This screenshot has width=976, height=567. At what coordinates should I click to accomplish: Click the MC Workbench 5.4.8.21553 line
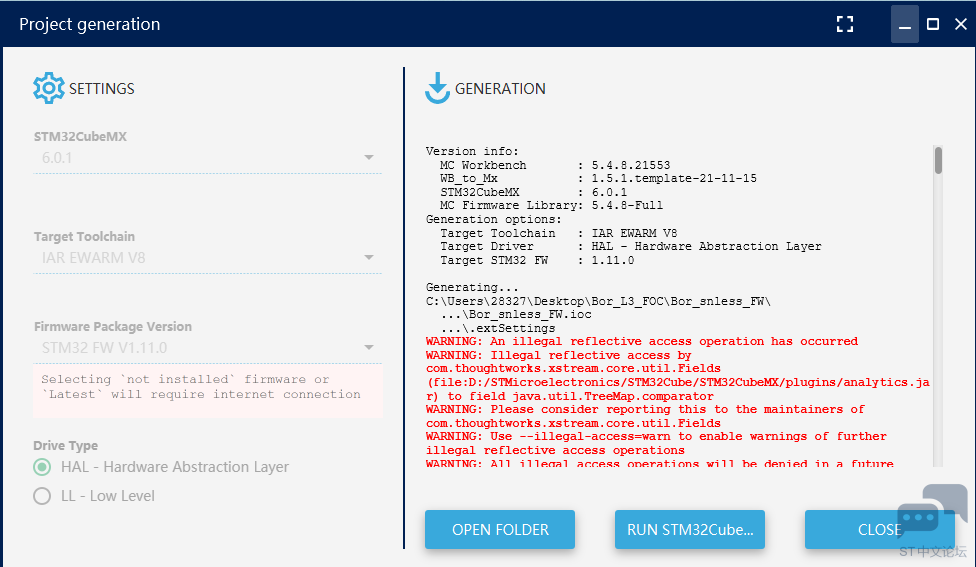[555, 165]
